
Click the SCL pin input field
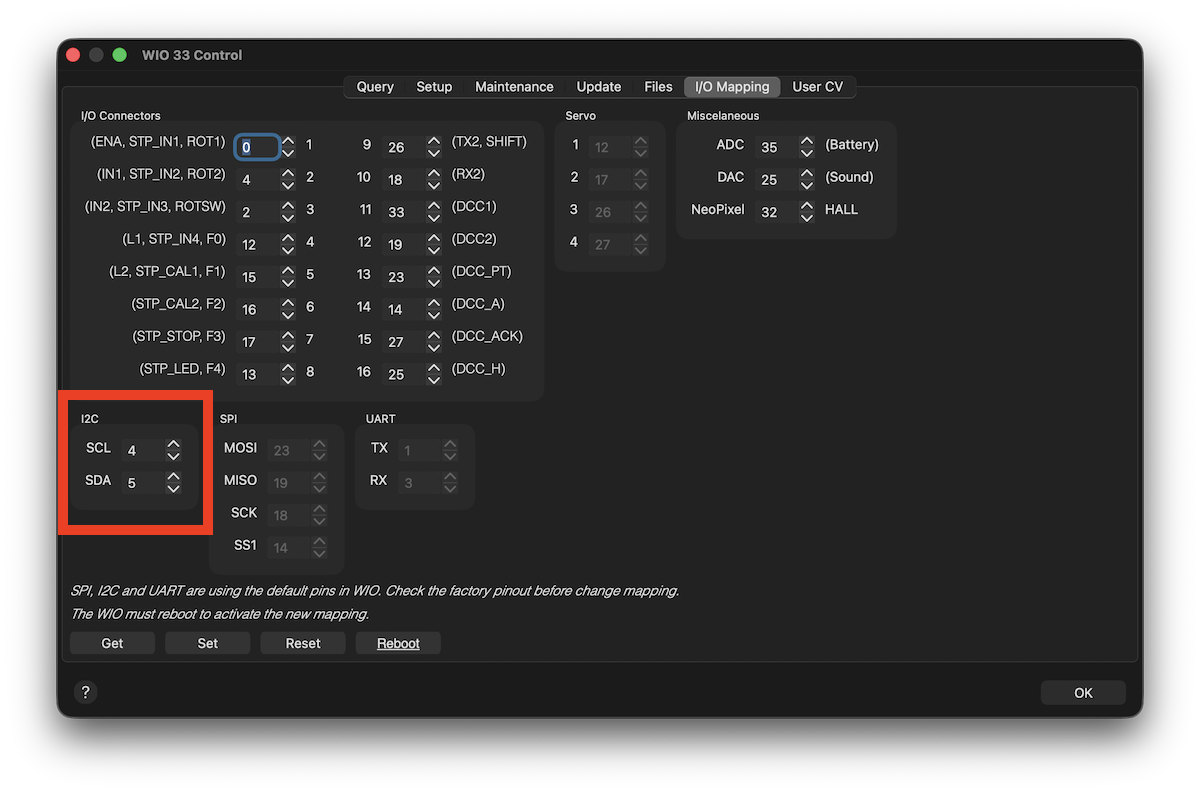141,451
